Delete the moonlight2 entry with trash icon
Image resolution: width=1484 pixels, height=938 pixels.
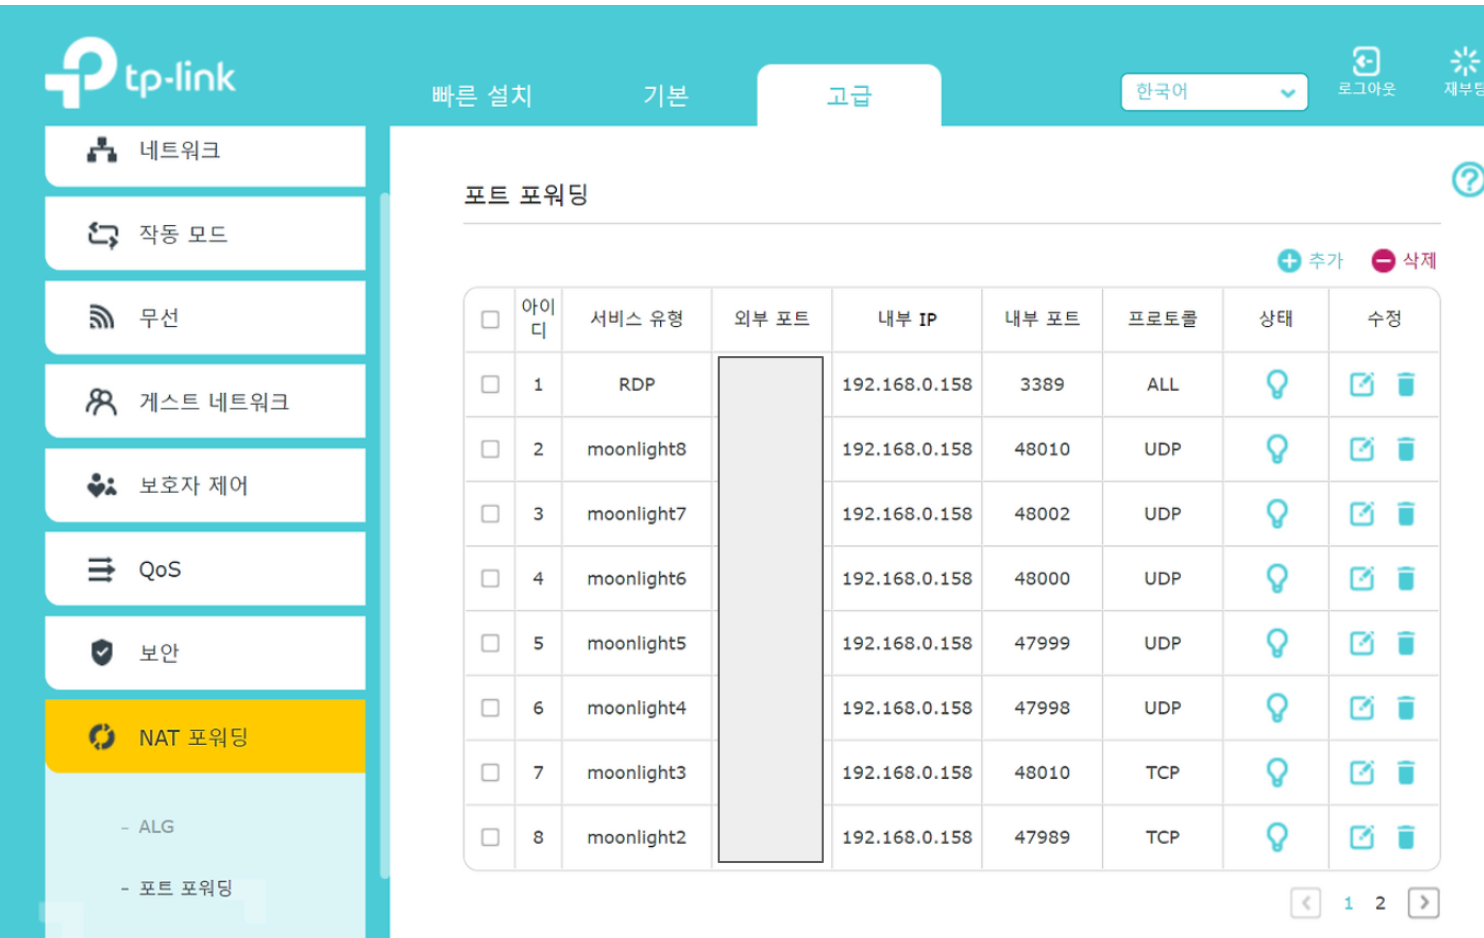1405,837
